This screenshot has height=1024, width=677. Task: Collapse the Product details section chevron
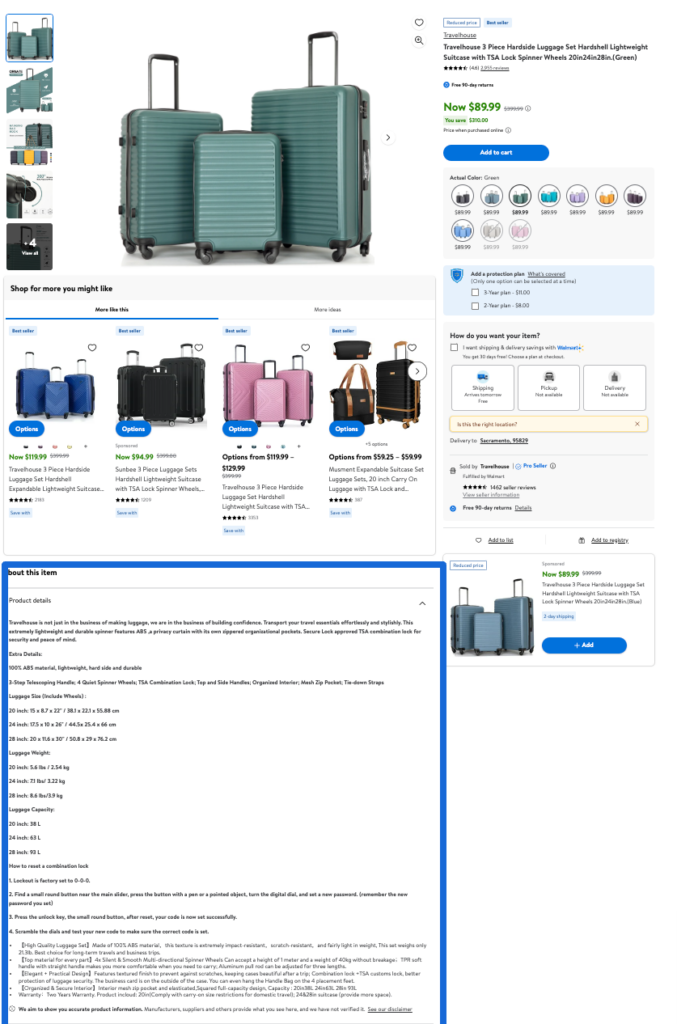(422, 603)
